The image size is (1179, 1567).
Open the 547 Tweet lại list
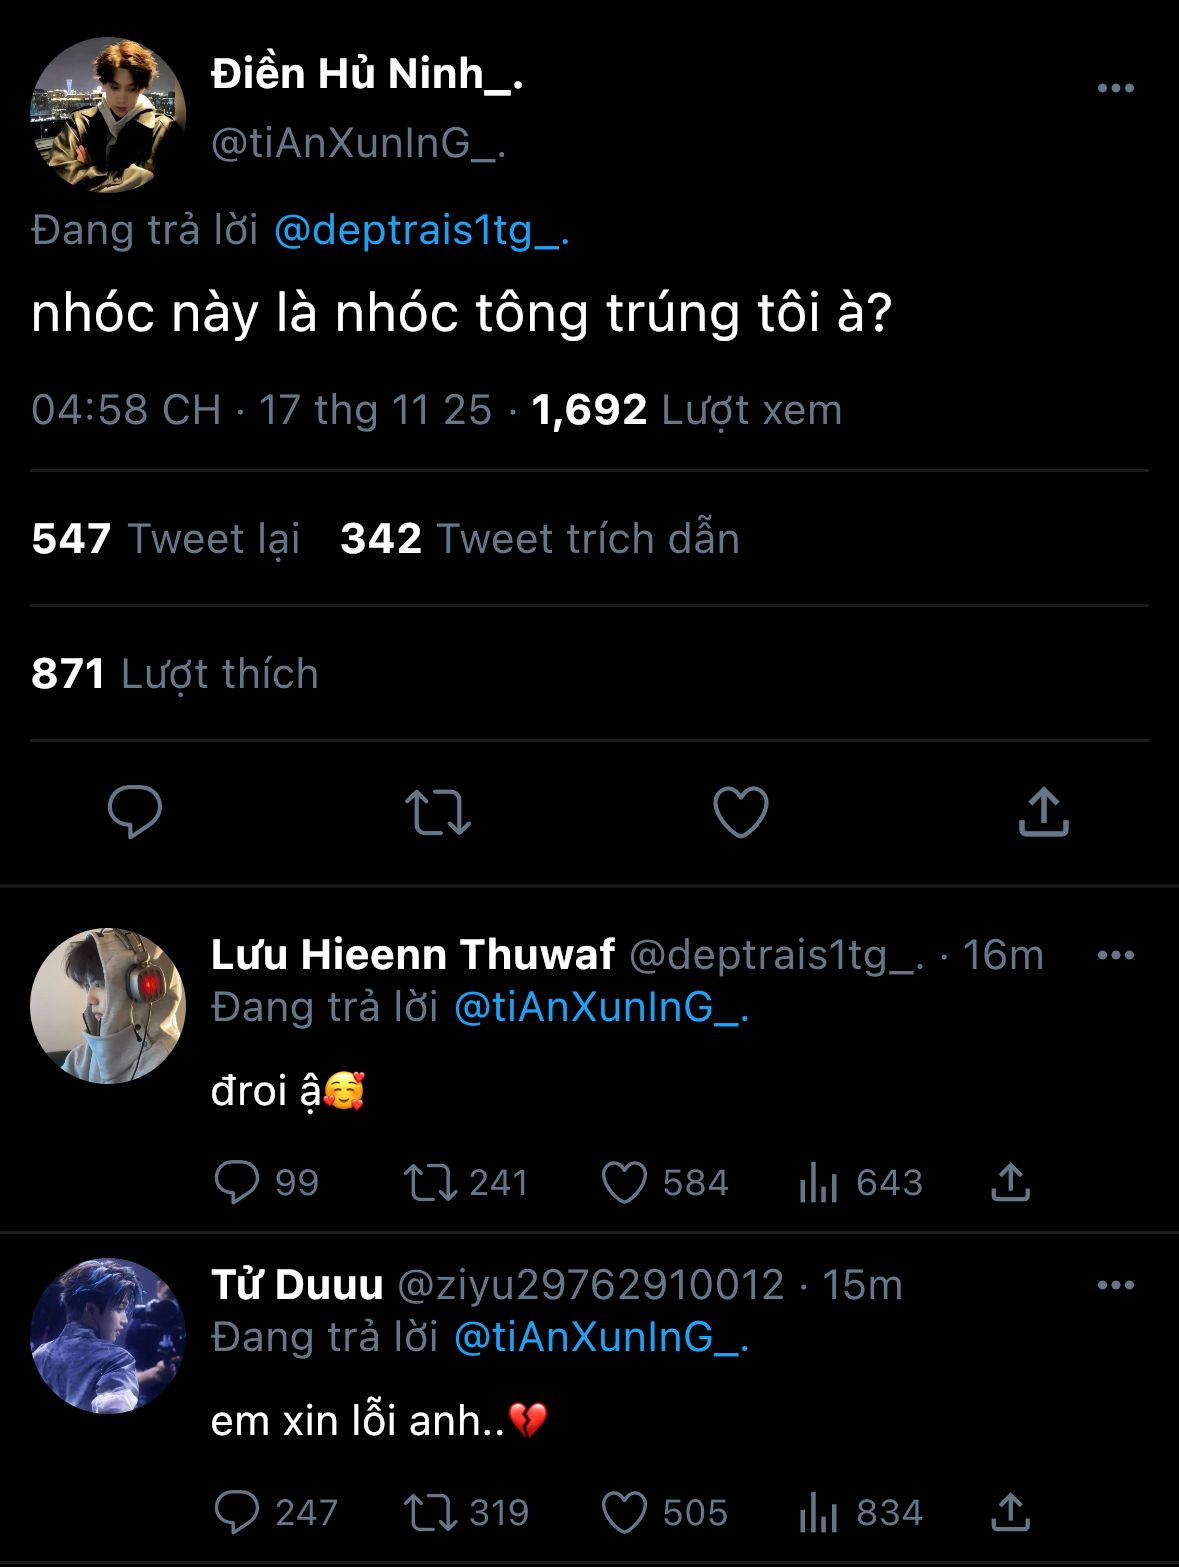point(166,539)
